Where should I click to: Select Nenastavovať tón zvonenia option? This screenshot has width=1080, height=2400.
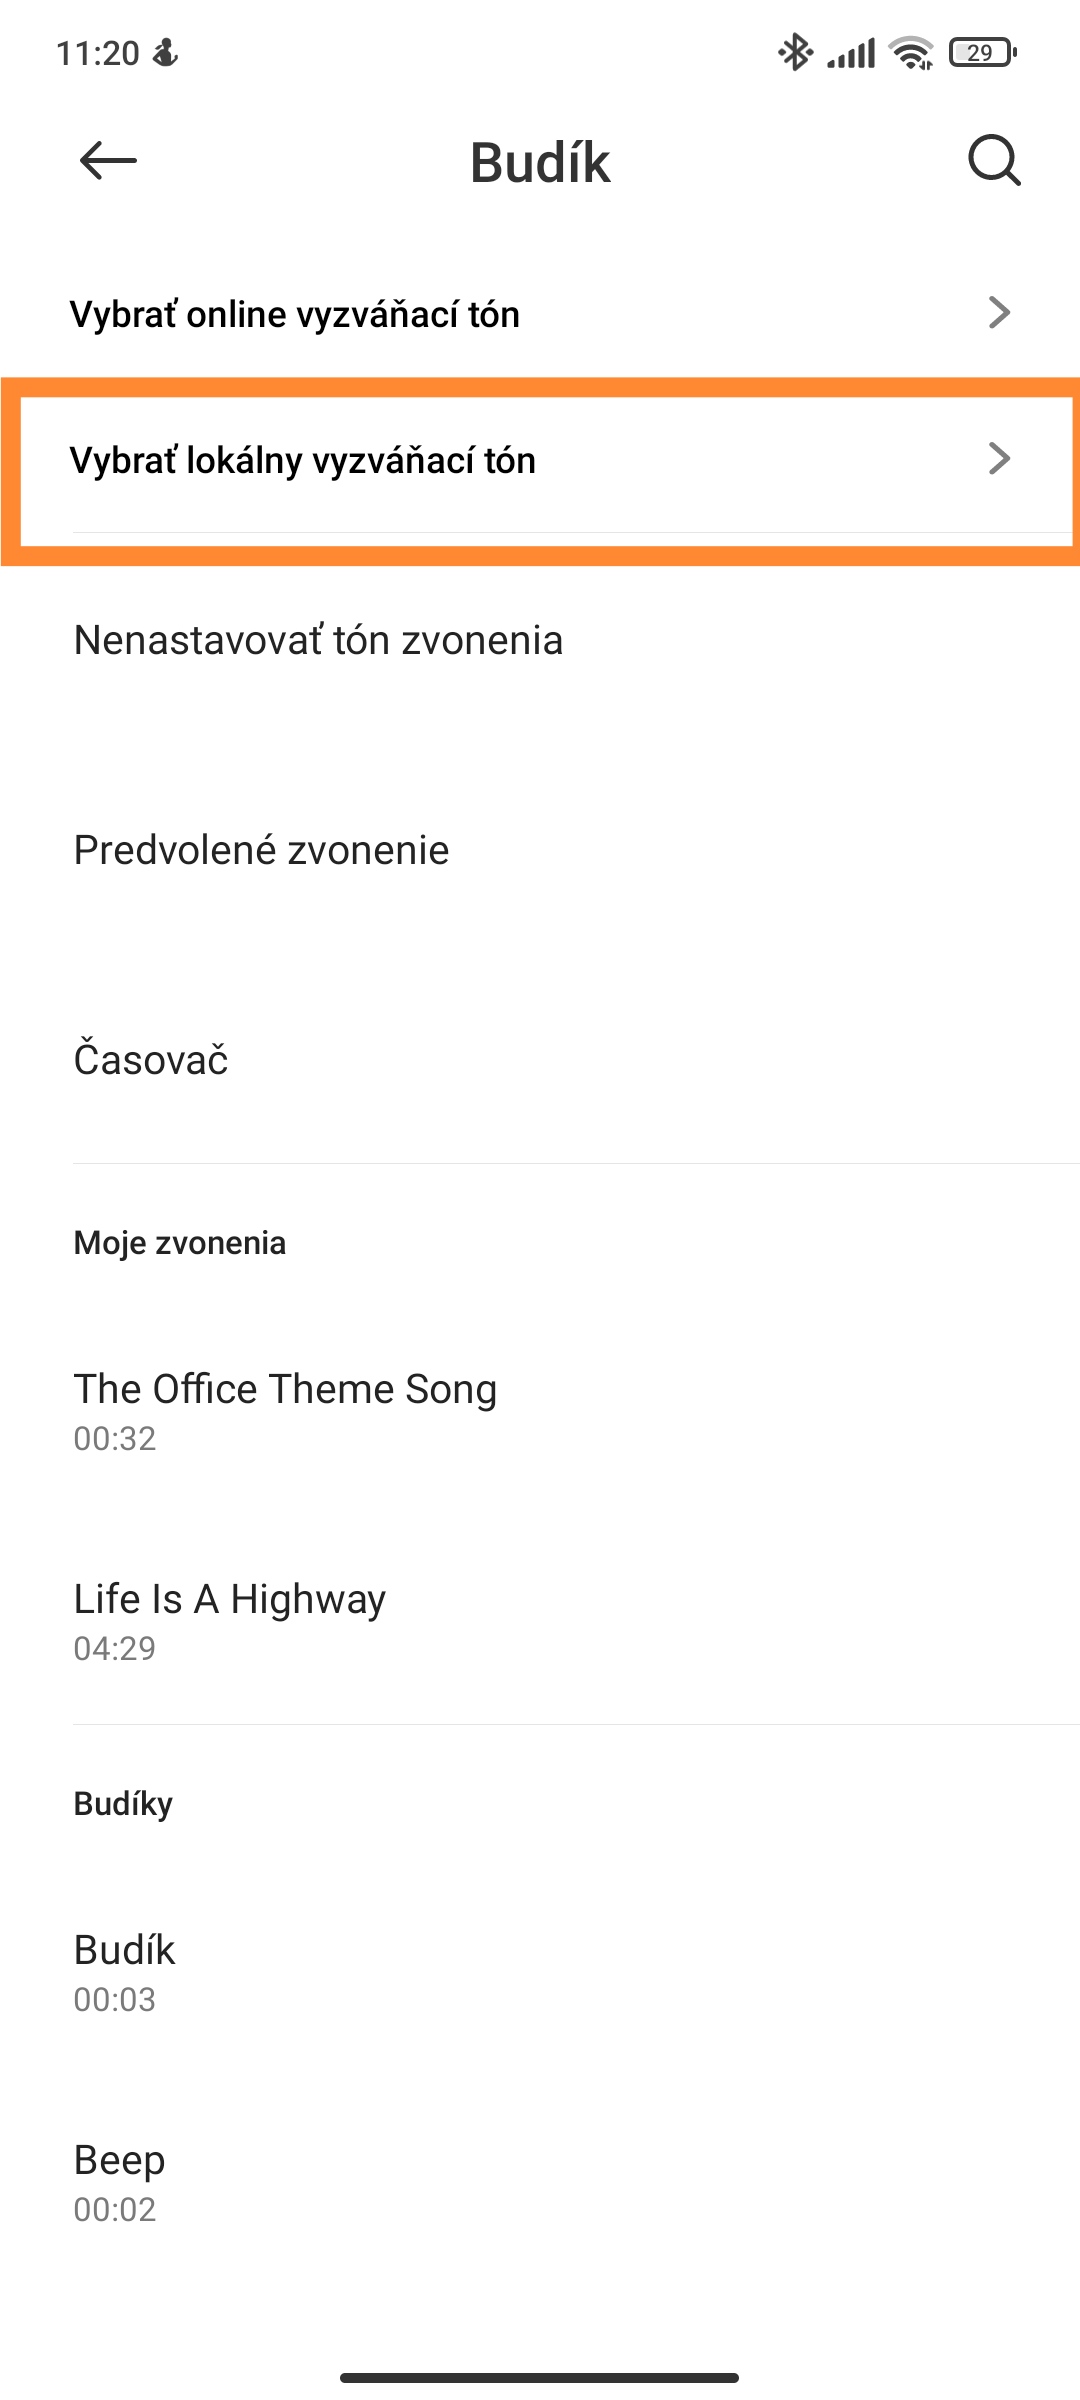click(540, 640)
